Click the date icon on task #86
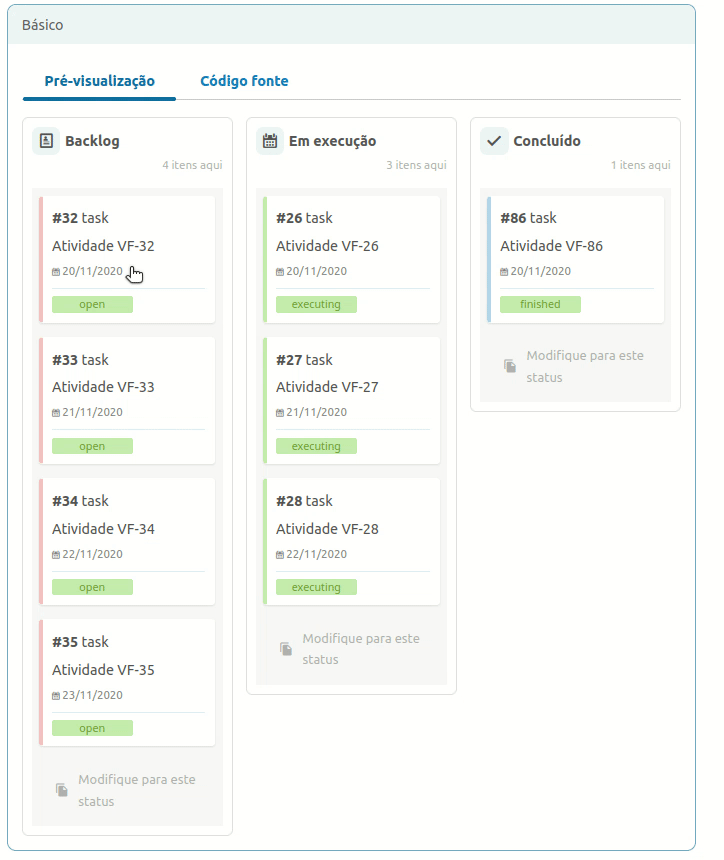The height and width of the screenshot is (860, 724). (x=503, y=270)
